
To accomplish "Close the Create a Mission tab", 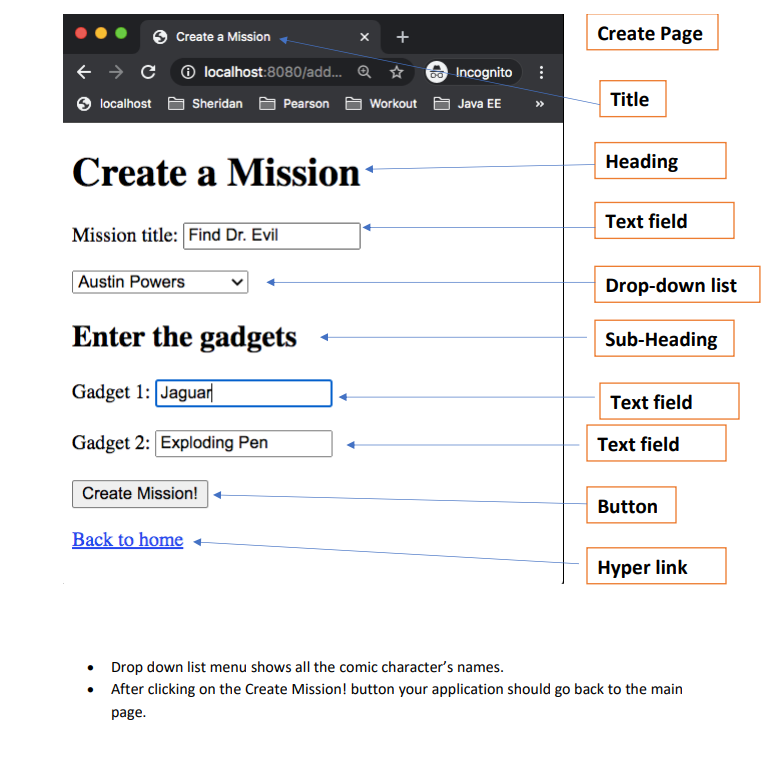I will [364, 37].
